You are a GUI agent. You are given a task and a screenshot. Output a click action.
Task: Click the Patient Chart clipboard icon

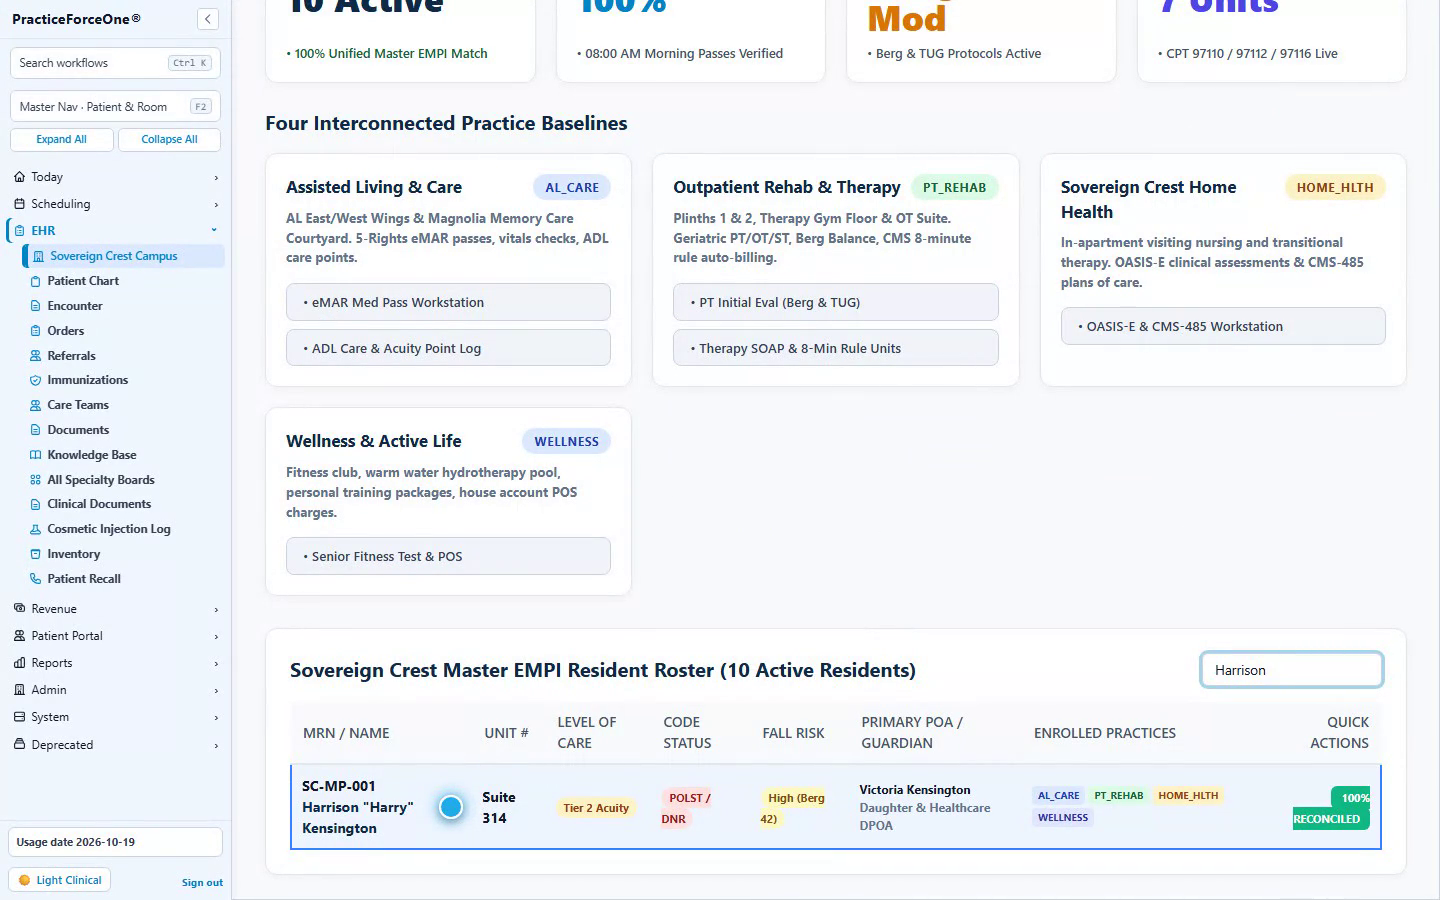coord(36,281)
